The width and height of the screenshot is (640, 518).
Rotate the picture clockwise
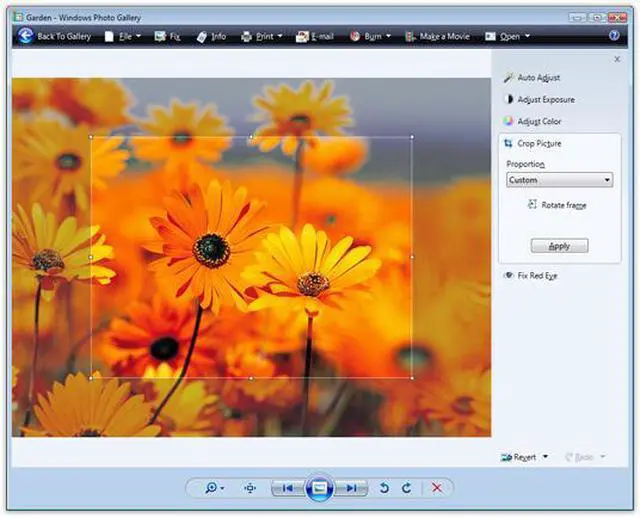click(x=406, y=488)
